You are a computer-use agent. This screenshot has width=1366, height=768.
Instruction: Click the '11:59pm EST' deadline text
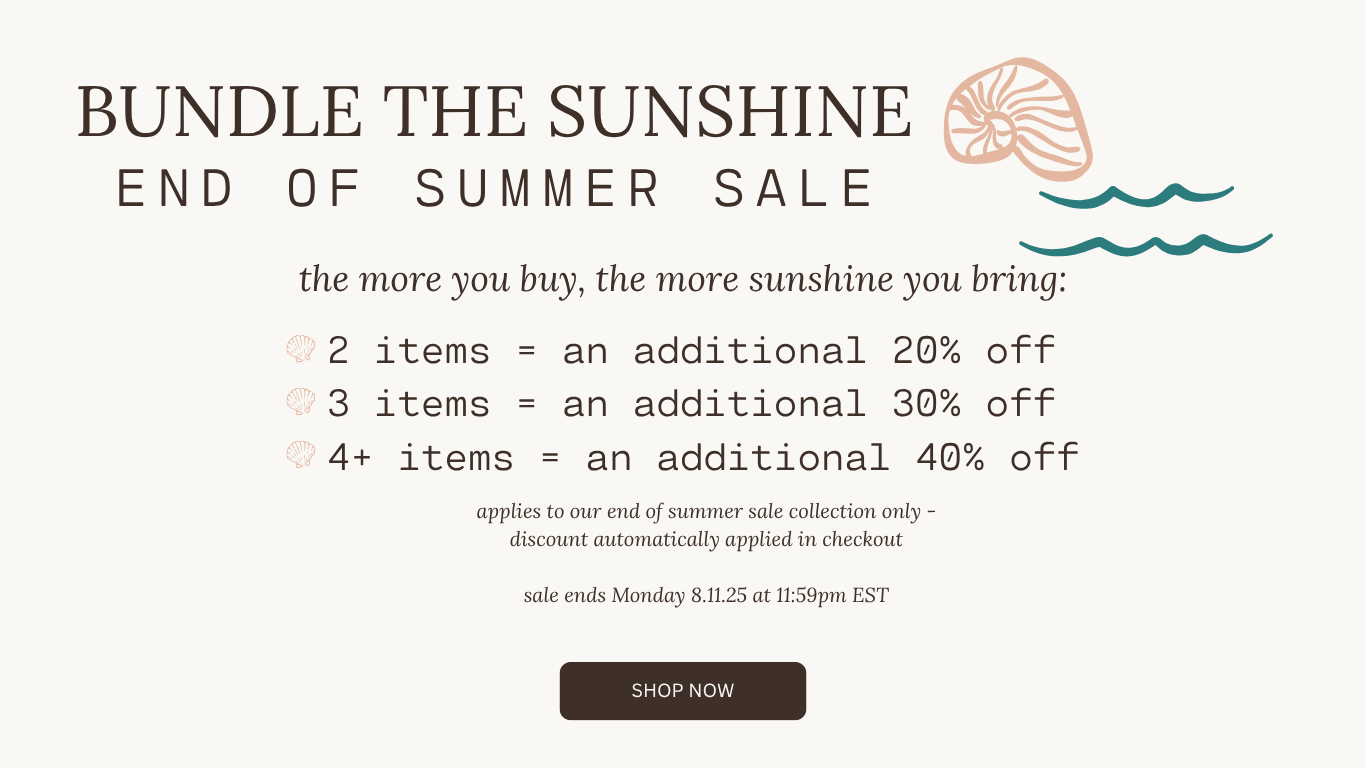tap(832, 596)
